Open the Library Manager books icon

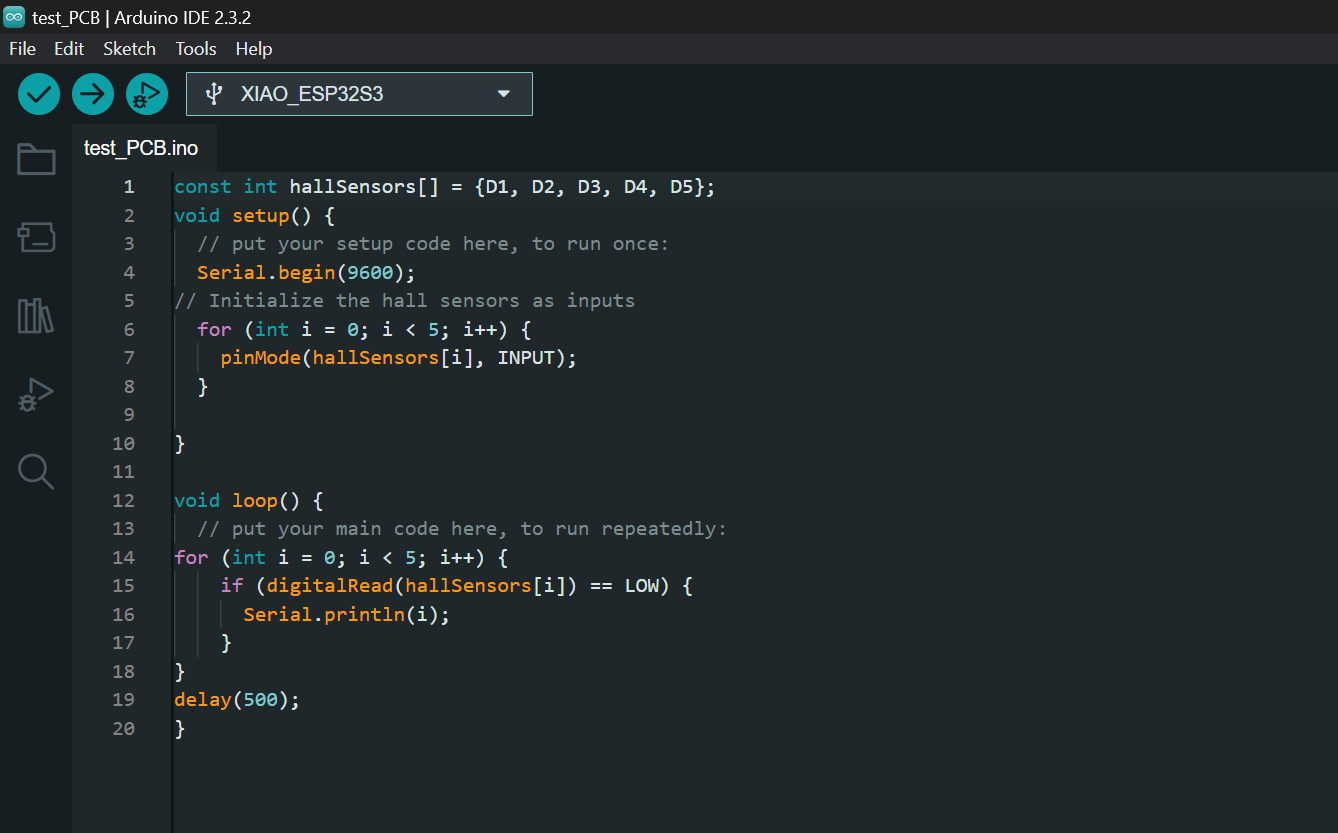point(36,315)
